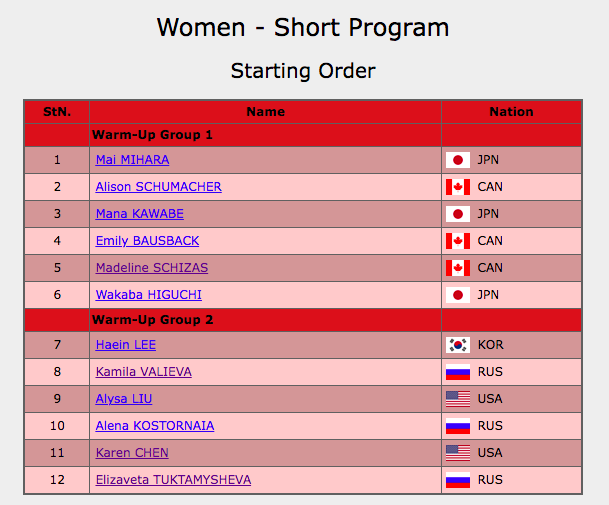The height and width of the screenshot is (505, 609).
Task: Click Russia flag in Elizaveta Tuktamysheva row
Action: 457,480
